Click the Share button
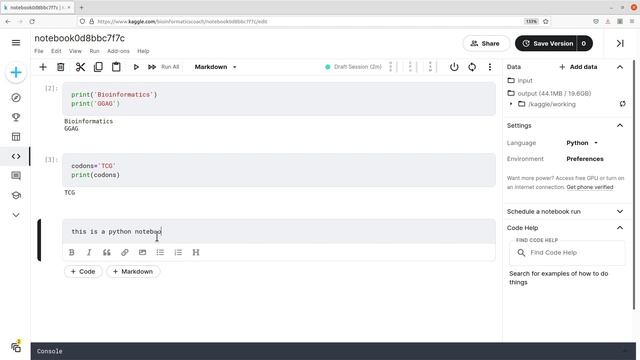Image resolution: width=640 pixels, height=360 pixels. click(x=486, y=43)
